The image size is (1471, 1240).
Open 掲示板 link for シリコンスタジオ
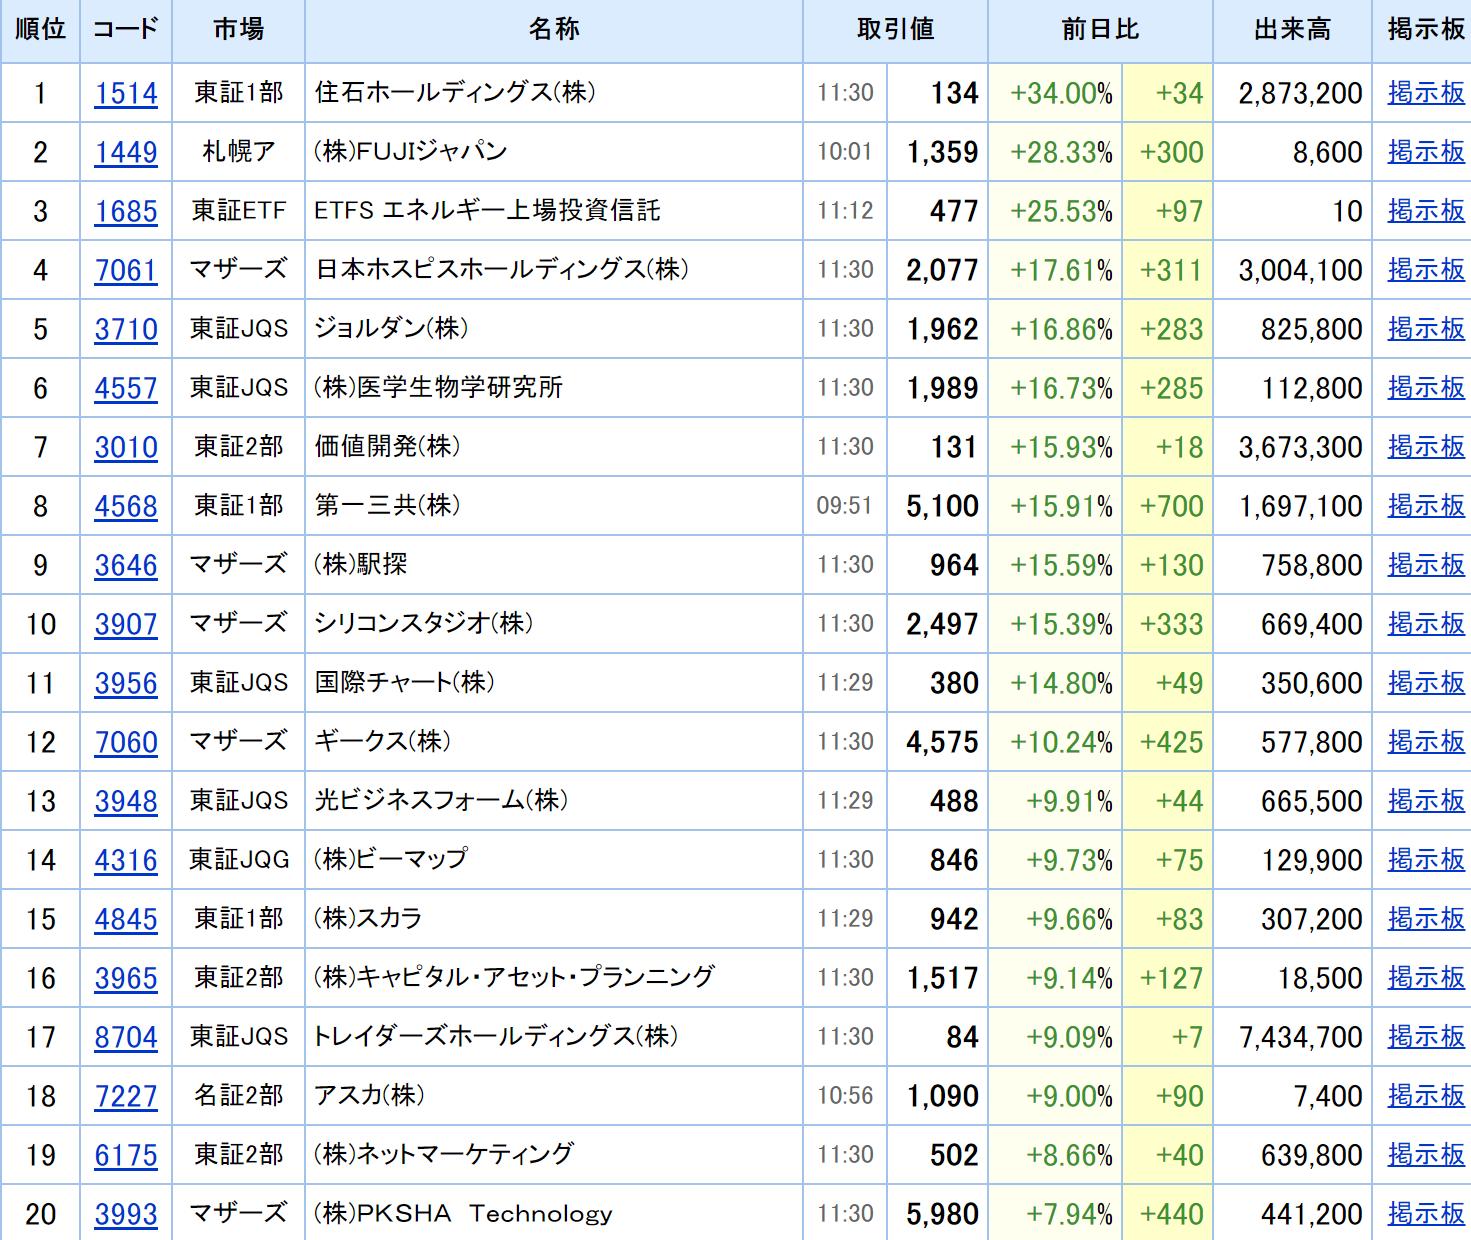coord(1426,624)
